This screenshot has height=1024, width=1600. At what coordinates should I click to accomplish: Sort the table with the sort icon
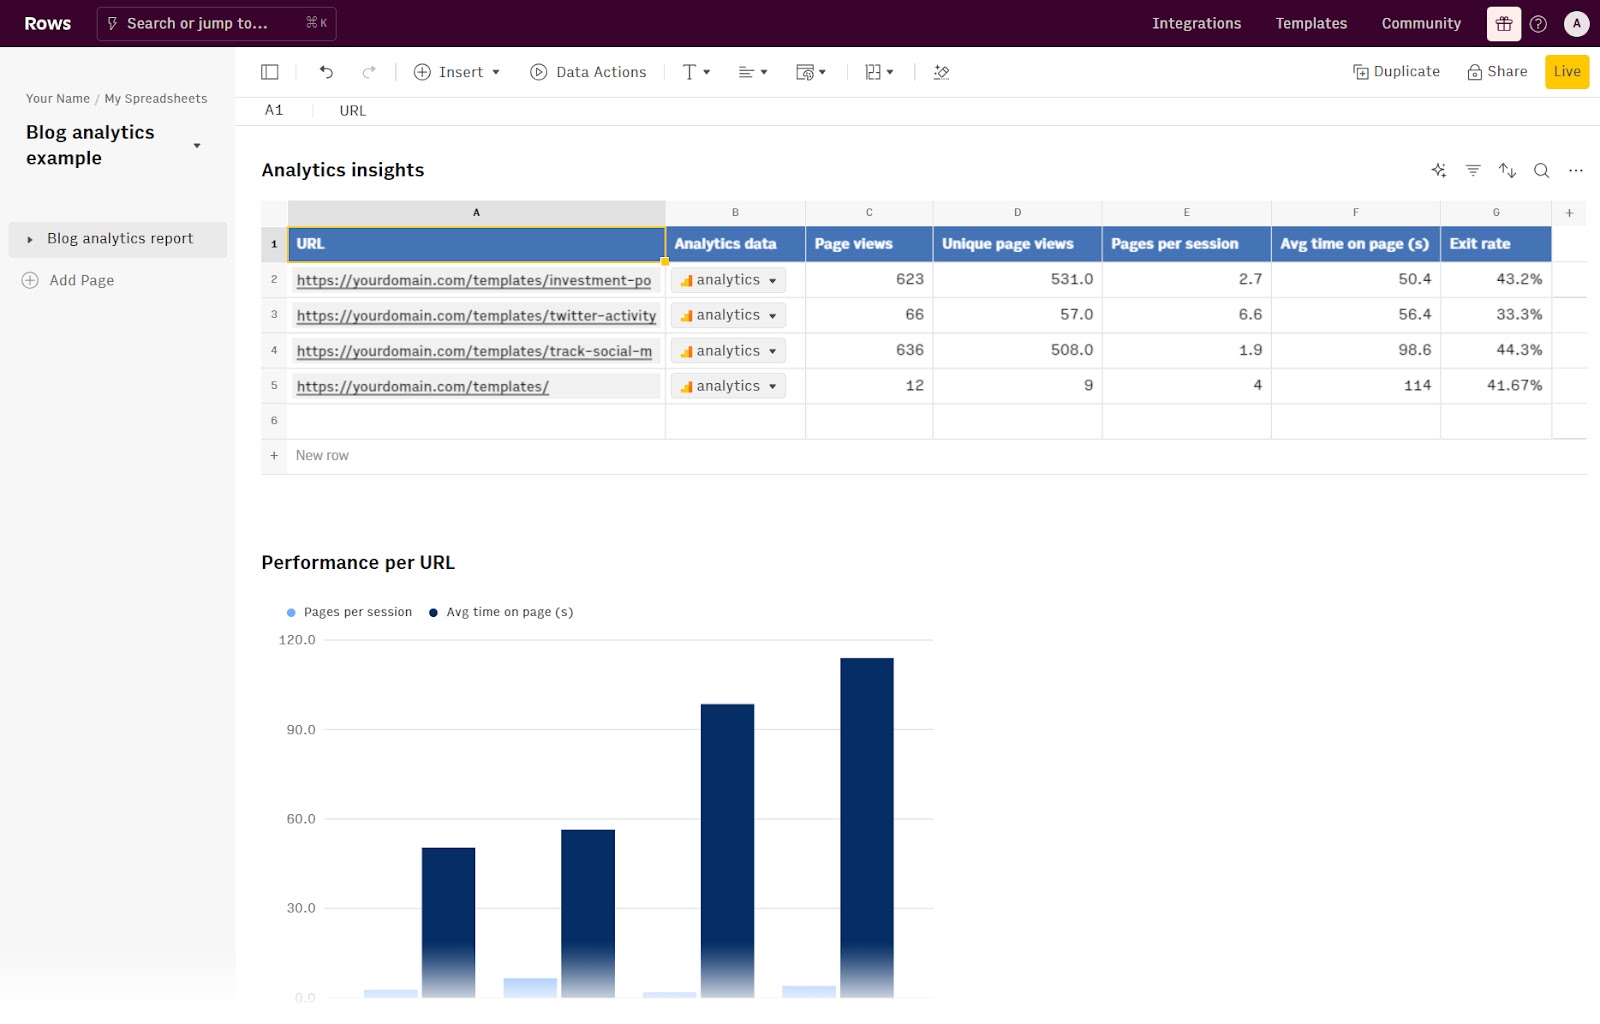(x=1507, y=170)
